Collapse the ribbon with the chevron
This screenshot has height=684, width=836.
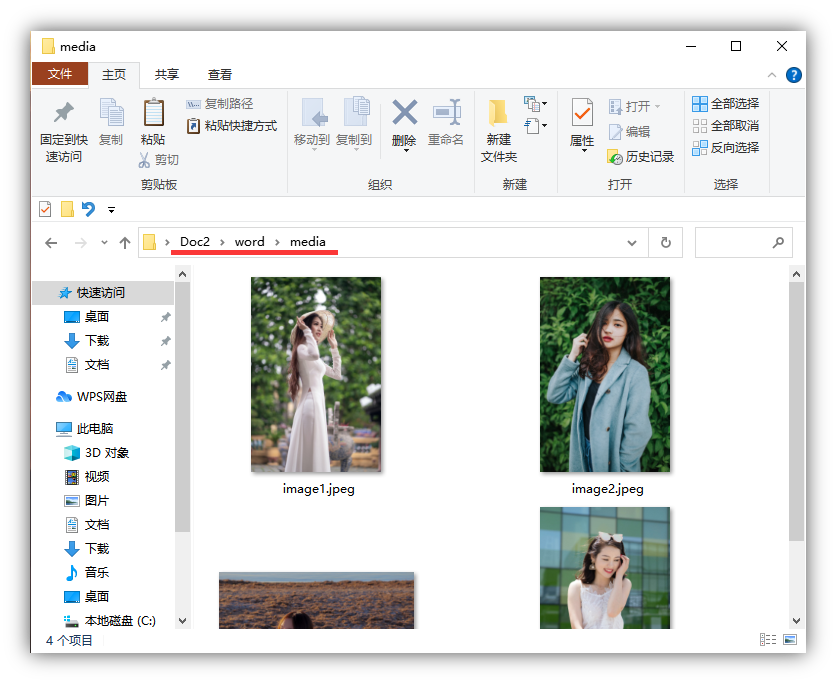point(770,75)
